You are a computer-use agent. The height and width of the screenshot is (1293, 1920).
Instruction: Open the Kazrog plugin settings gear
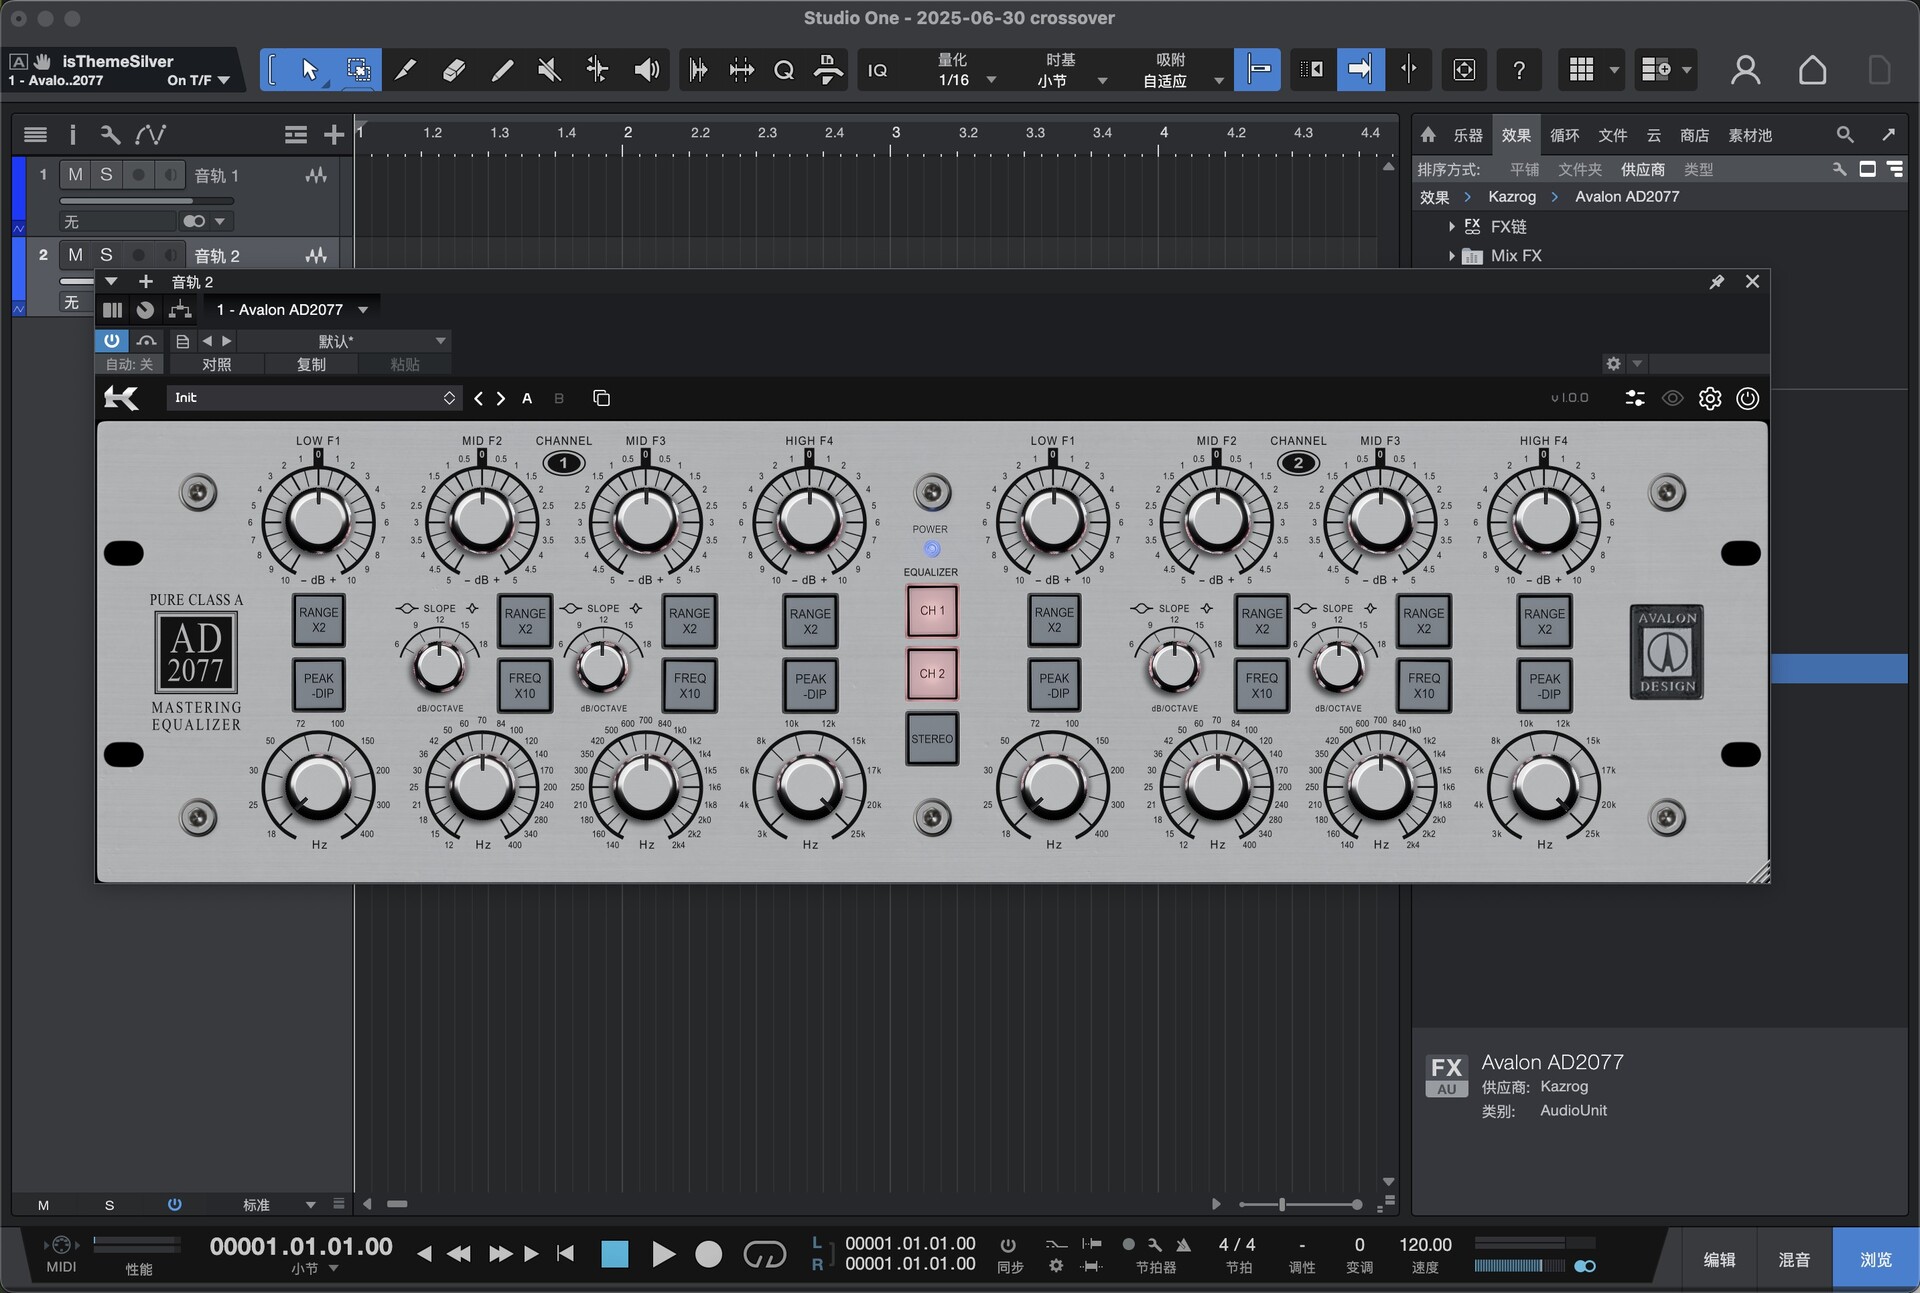[1710, 398]
